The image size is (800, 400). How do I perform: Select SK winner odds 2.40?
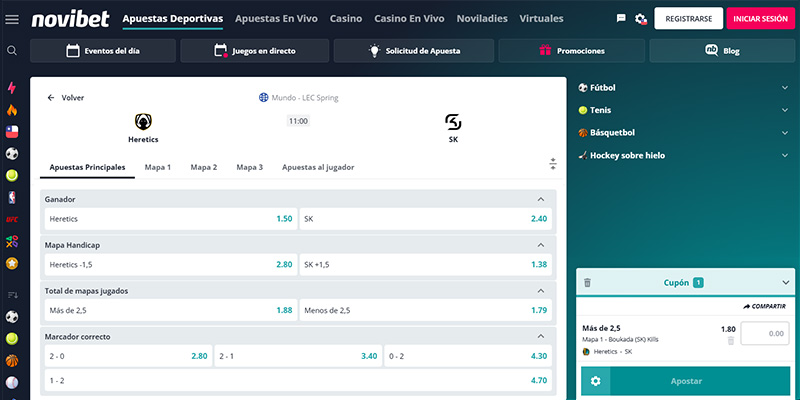[426, 219]
